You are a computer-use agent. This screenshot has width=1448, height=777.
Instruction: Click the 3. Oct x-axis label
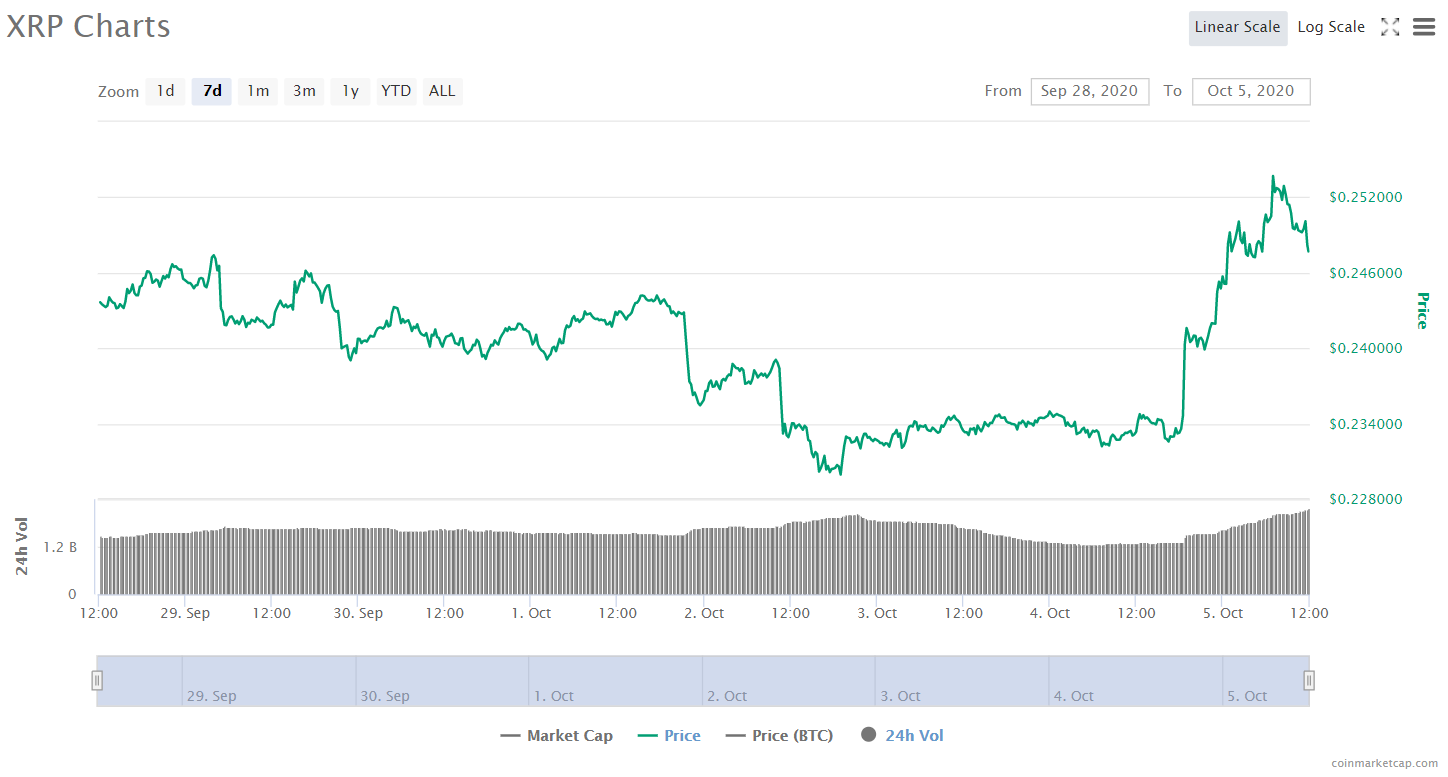click(876, 613)
